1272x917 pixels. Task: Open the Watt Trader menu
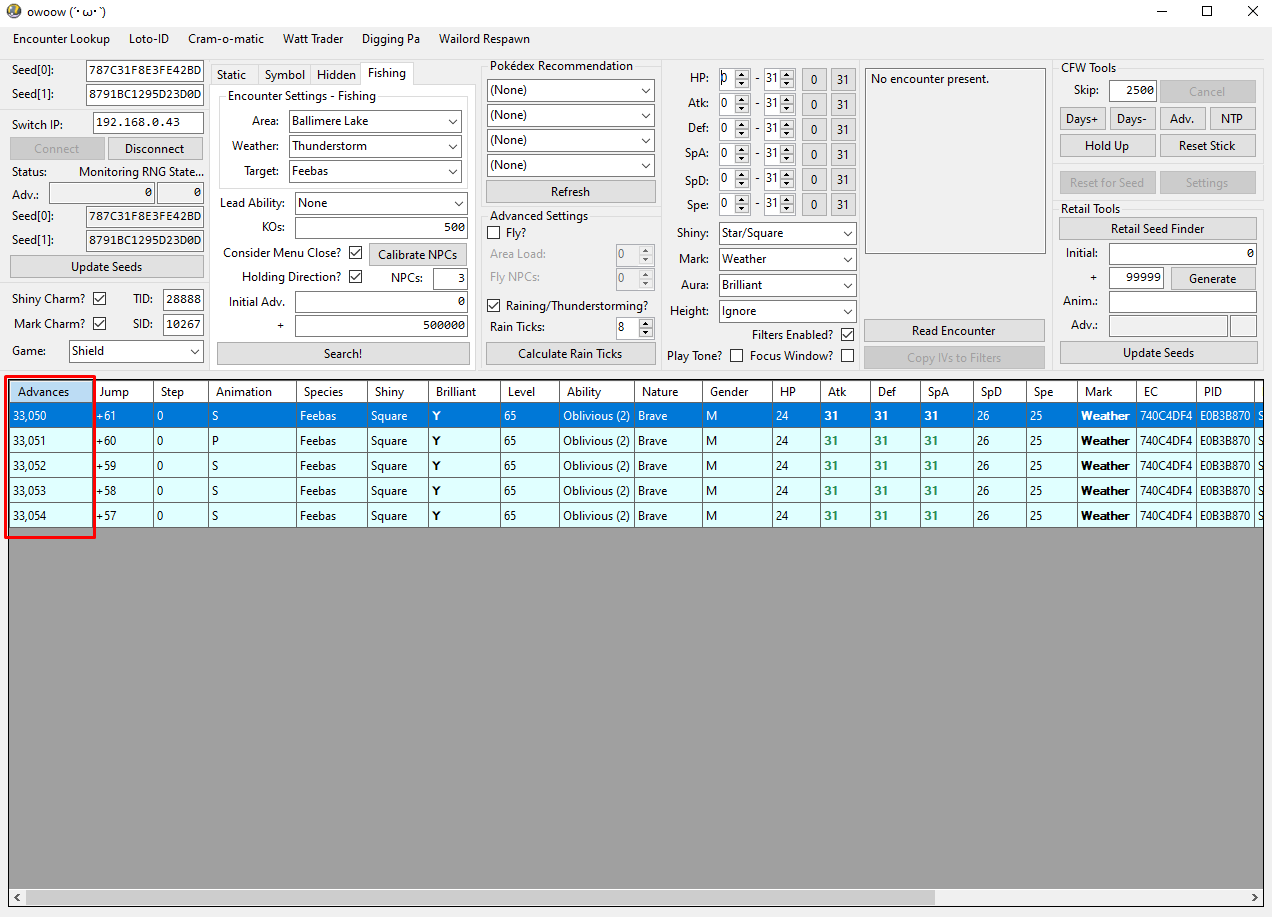point(313,39)
